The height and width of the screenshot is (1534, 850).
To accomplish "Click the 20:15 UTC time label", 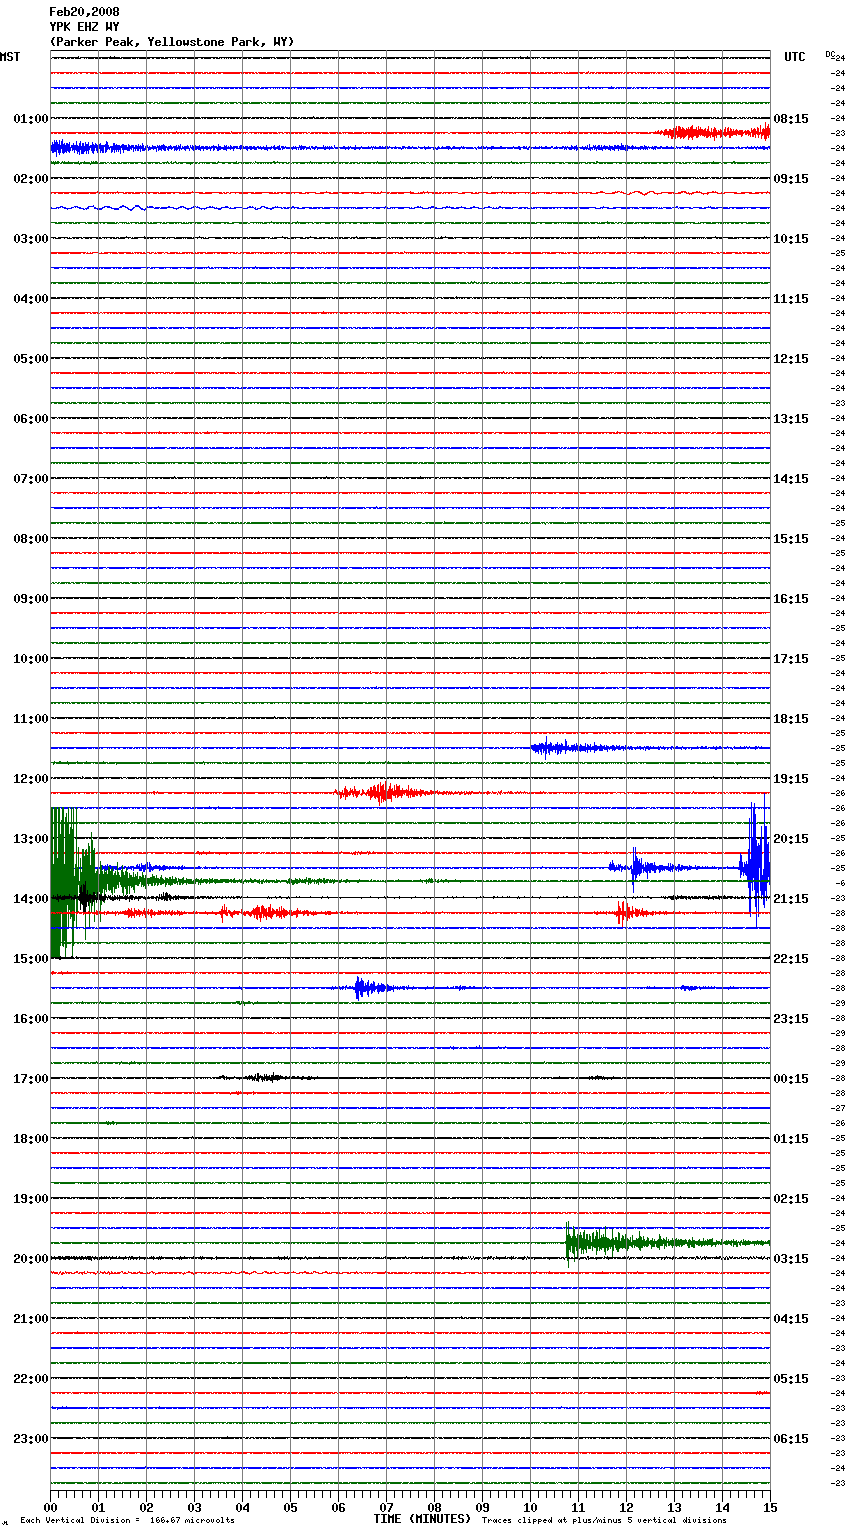I will pos(791,839).
